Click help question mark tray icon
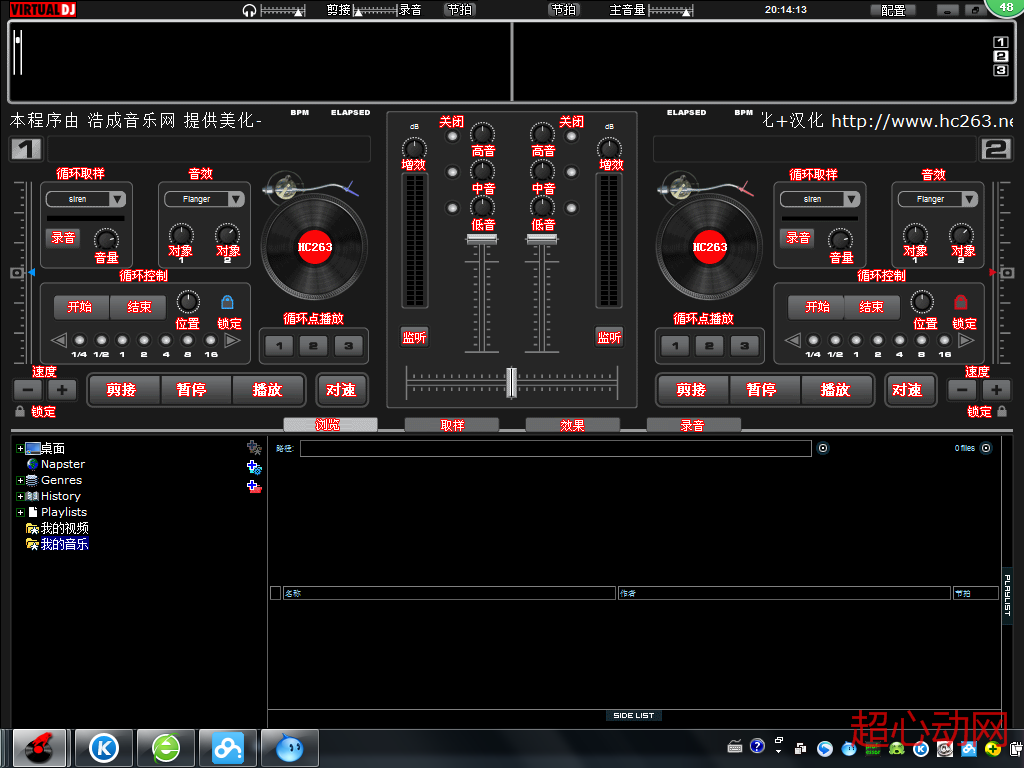1024x768 pixels. tap(757, 746)
